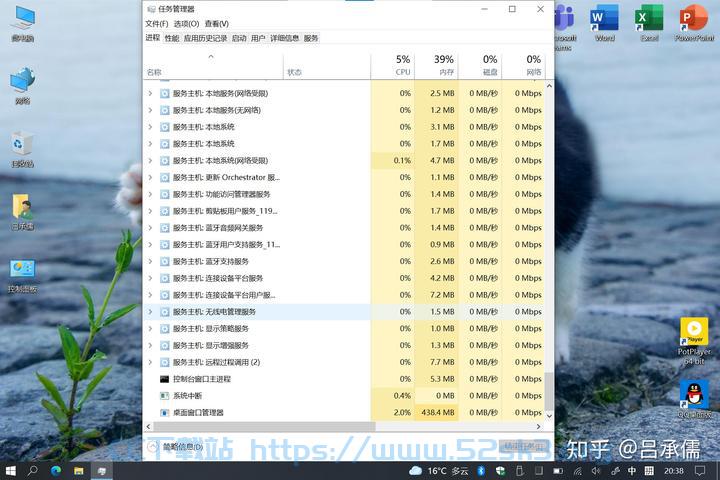Select the Word desktop shortcut
The width and height of the screenshot is (720, 480).
(604, 23)
